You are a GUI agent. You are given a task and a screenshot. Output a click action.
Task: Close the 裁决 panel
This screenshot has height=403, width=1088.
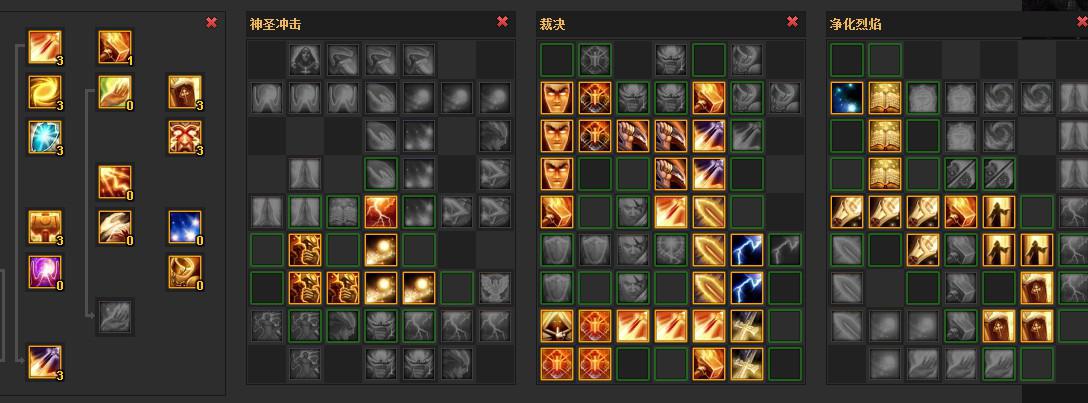792,22
